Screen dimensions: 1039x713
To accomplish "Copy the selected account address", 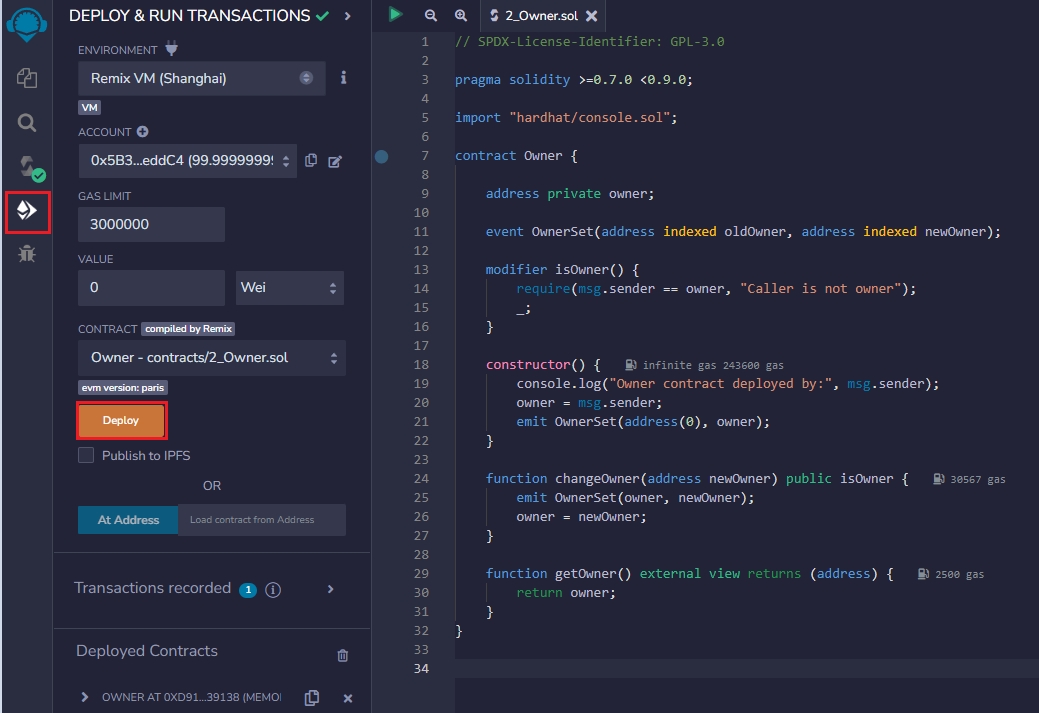I will [x=311, y=161].
